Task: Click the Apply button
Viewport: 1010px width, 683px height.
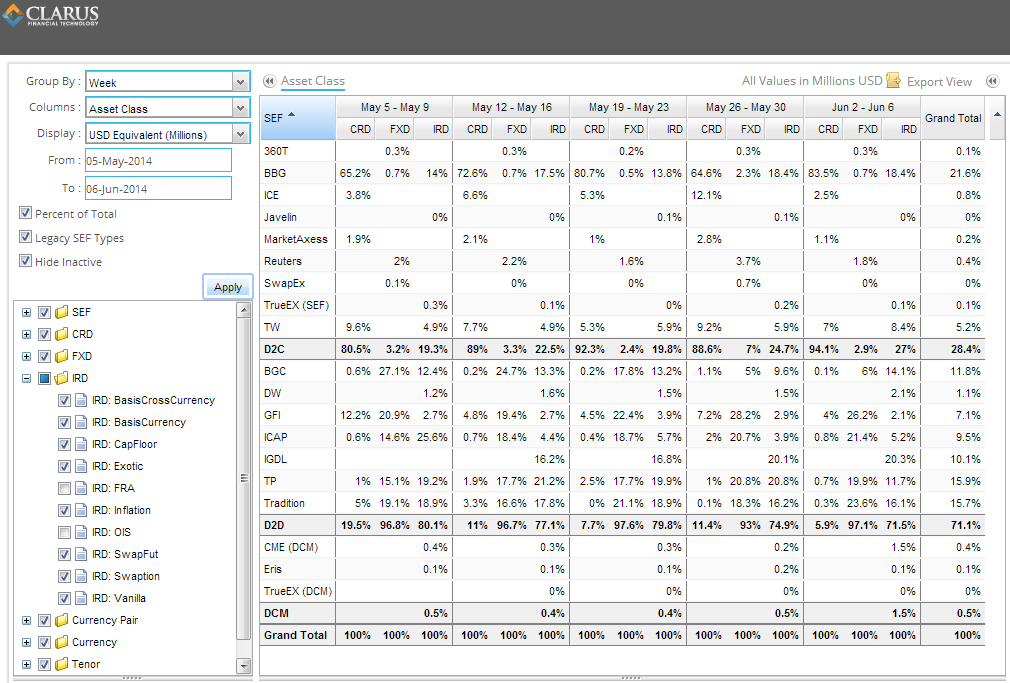Action: [228, 287]
